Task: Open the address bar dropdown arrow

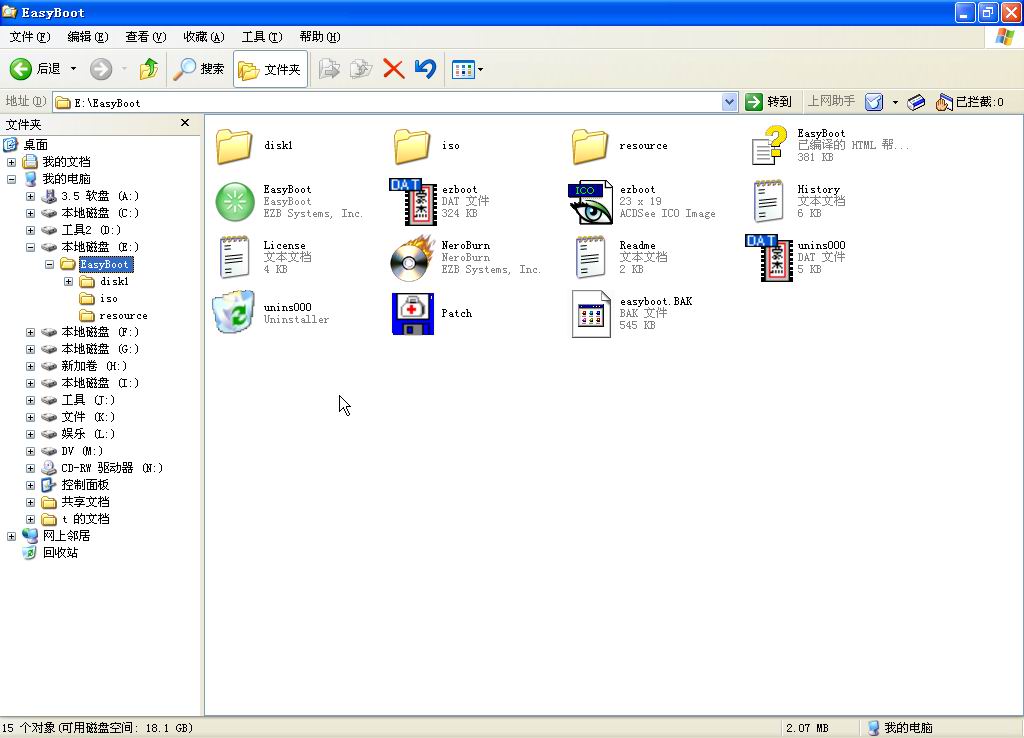Action: click(729, 102)
